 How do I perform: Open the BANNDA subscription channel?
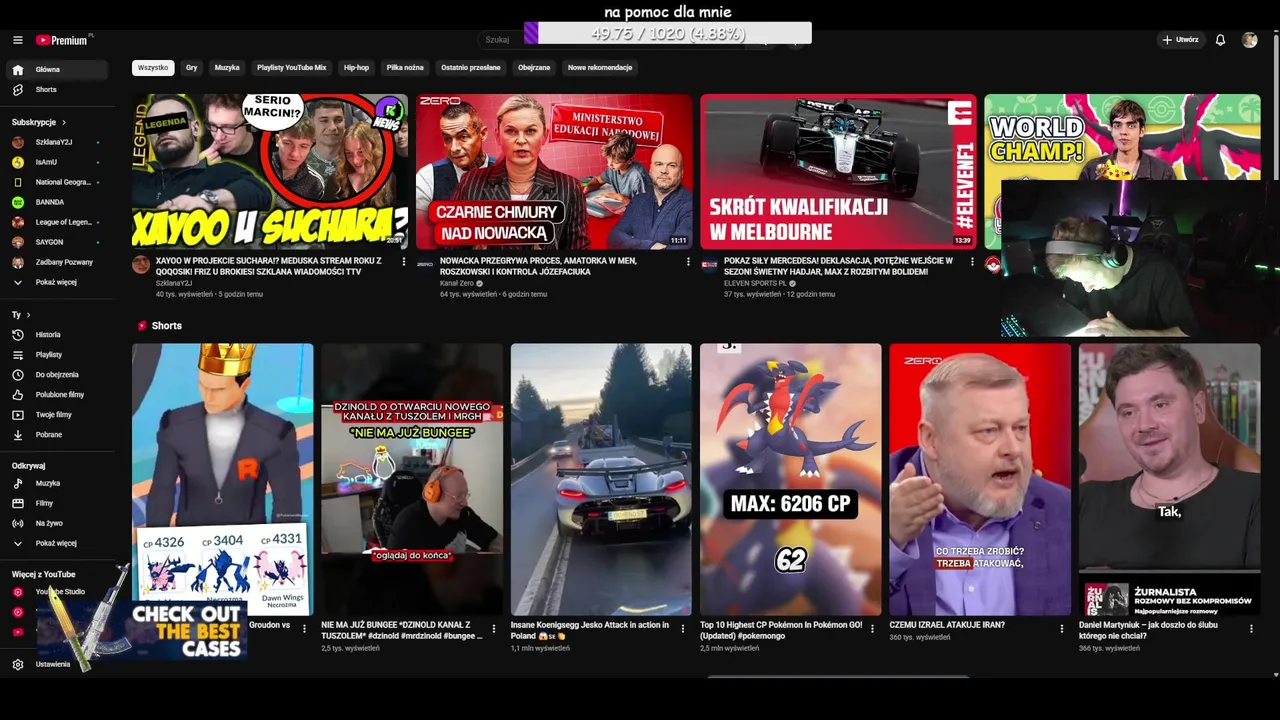(x=58, y=202)
